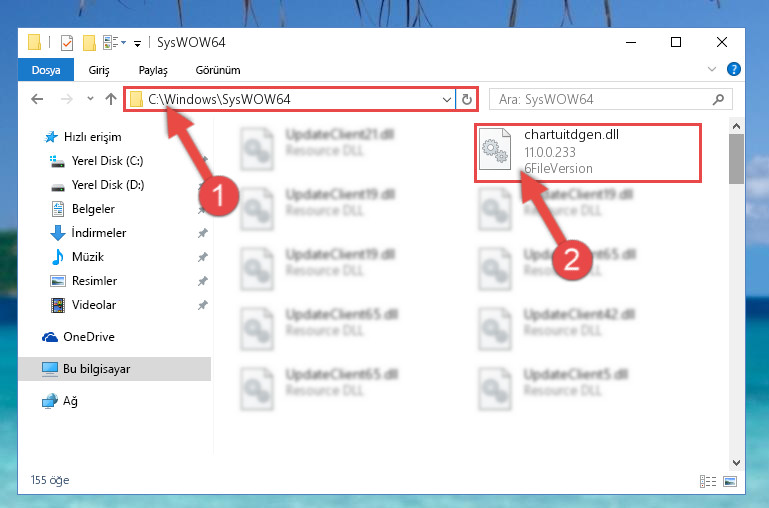Screen dimensions: 769x508
Task: Click the Back navigation arrow
Action: (37, 99)
